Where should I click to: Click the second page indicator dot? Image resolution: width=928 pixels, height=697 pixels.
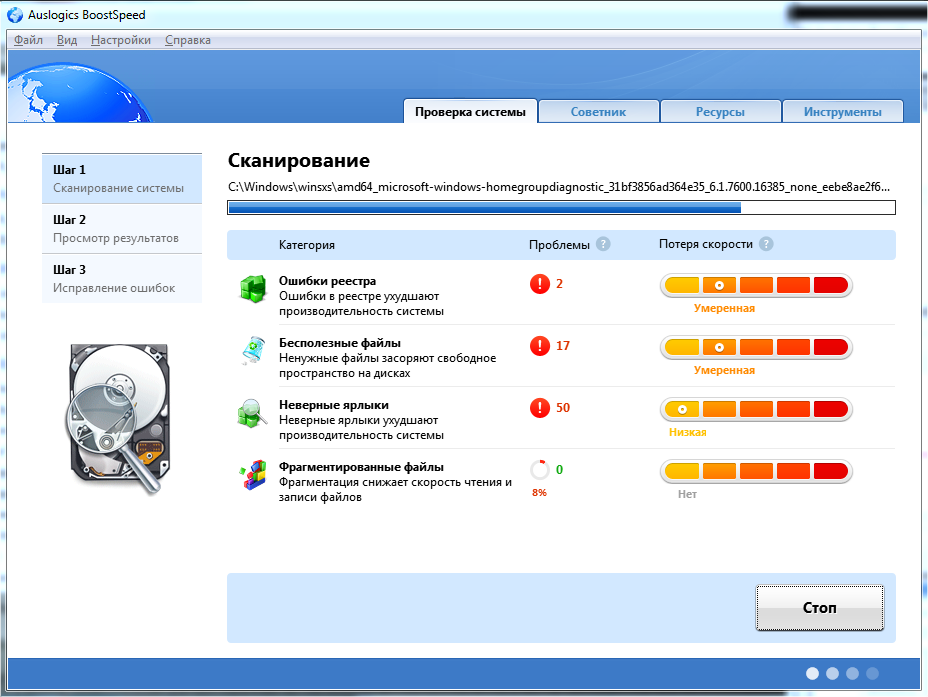click(x=833, y=673)
